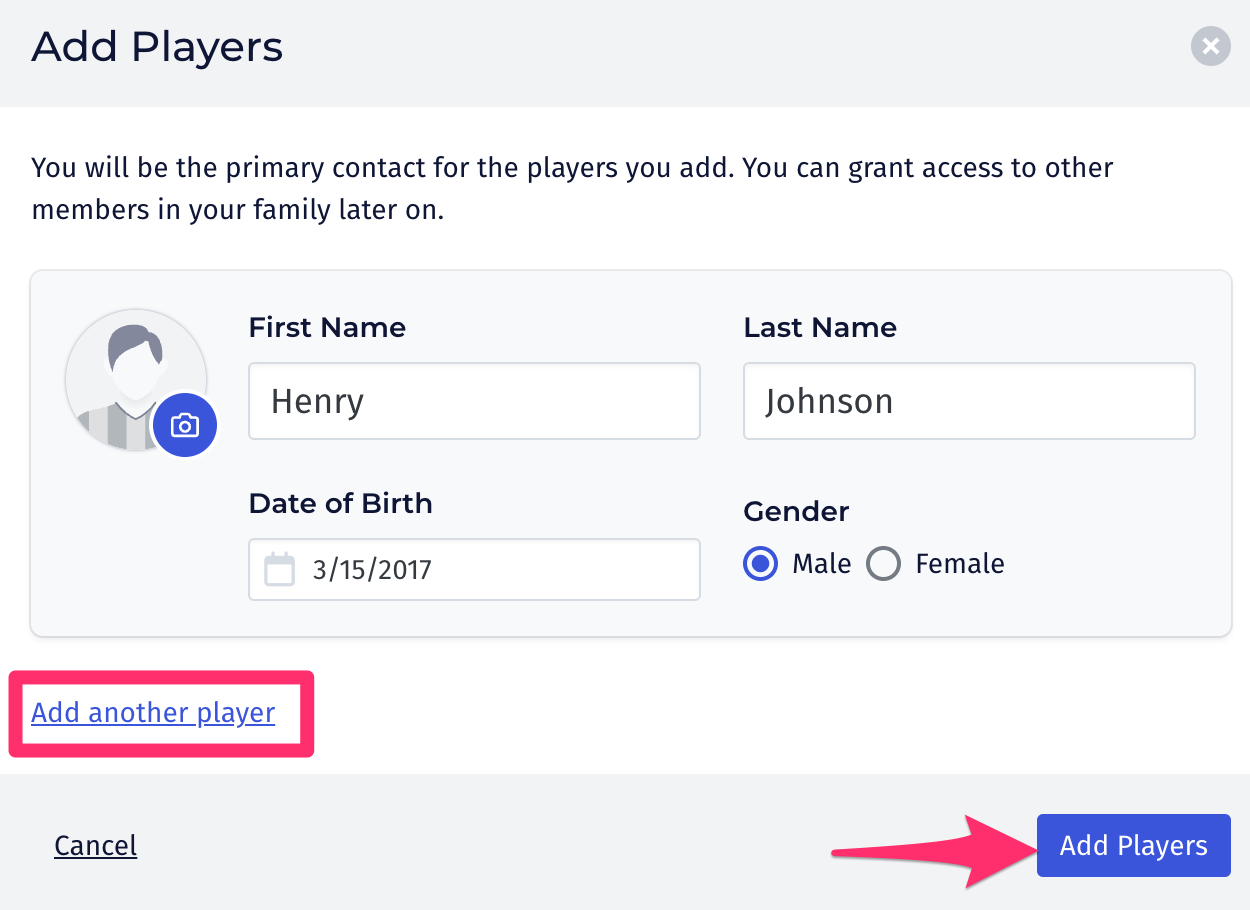Focus the Last Name field containing Johnson
Viewport: 1250px width, 910px height.
coord(969,401)
